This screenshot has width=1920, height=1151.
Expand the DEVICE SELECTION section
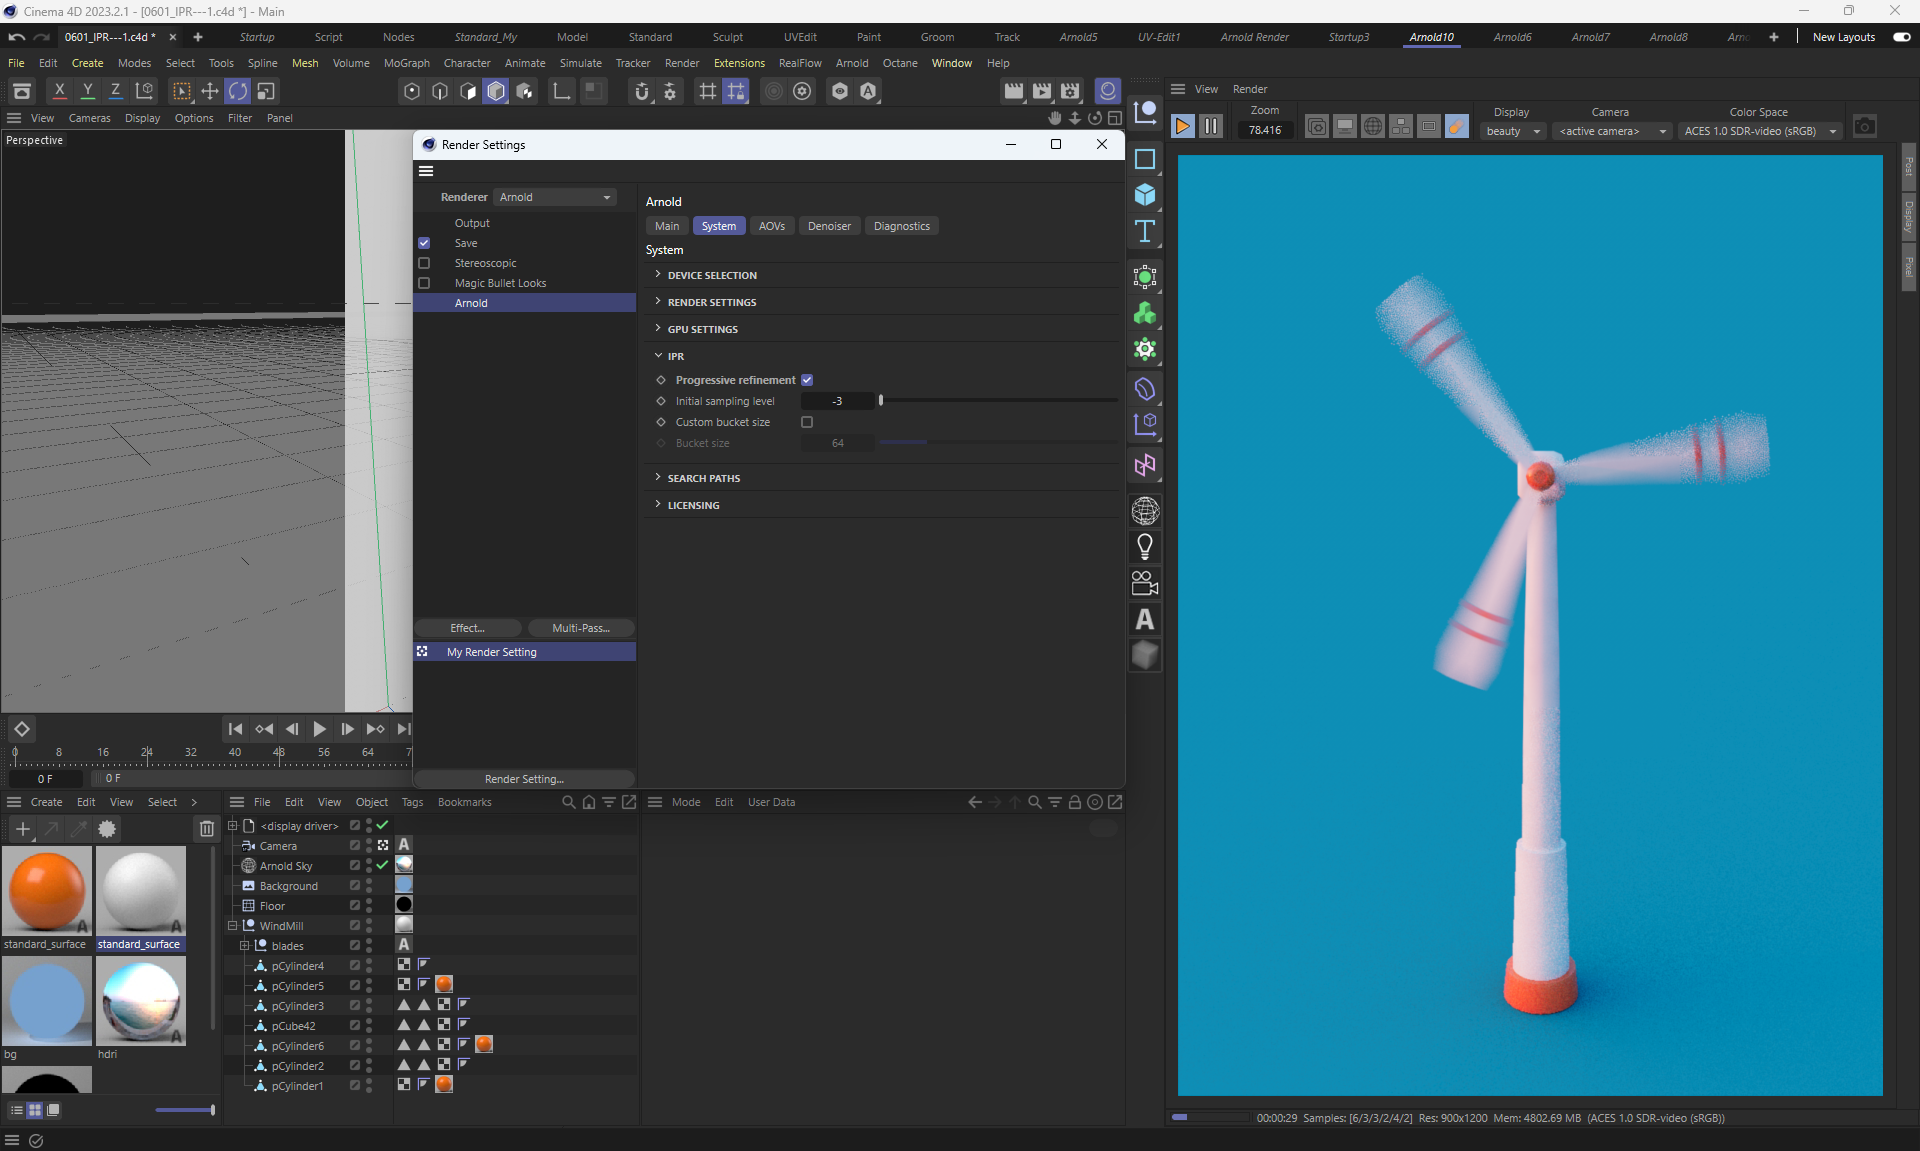pyautogui.click(x=712, y=275)
